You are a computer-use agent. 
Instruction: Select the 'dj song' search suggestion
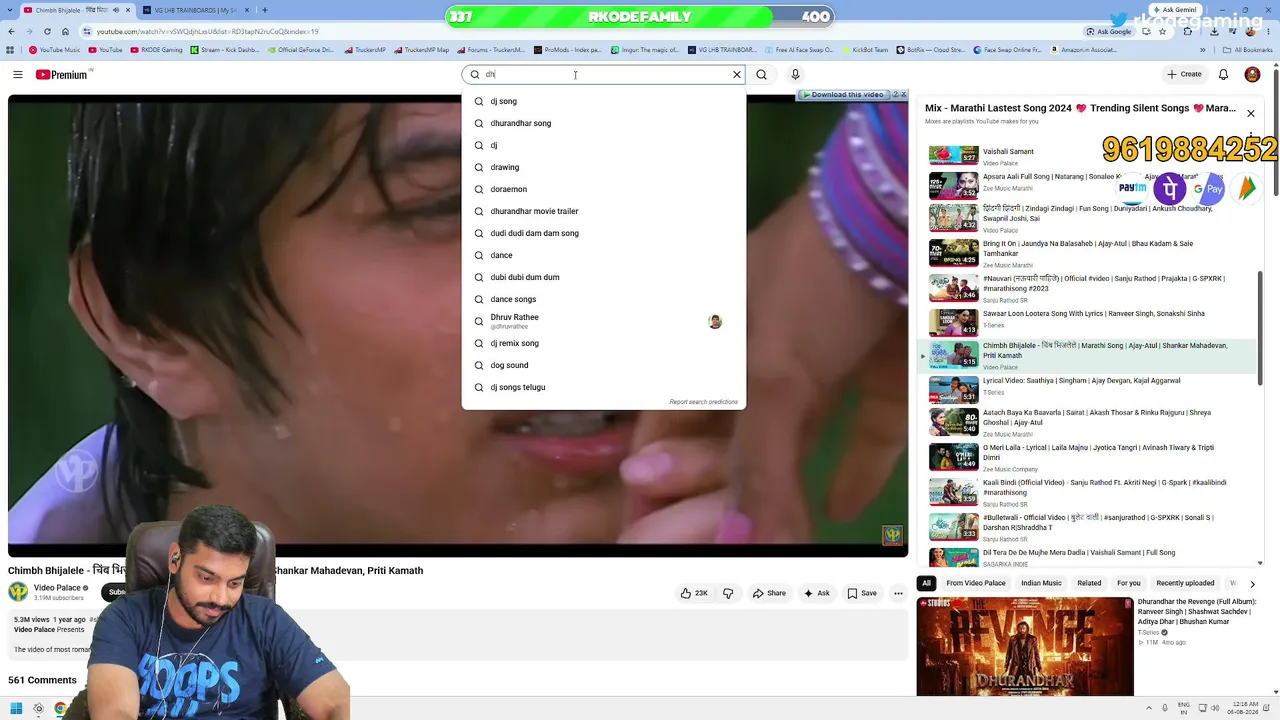click(604, 101)
